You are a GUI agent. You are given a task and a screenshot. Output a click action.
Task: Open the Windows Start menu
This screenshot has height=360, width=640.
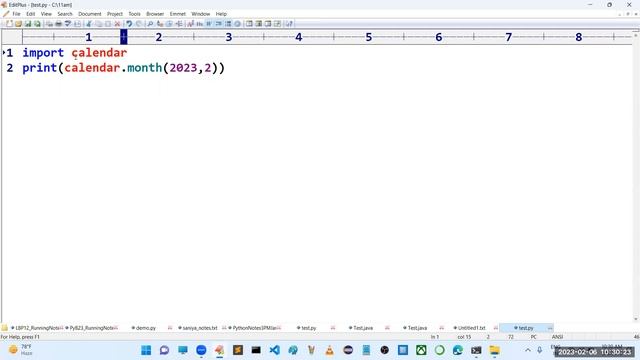pyautogui.click(x=146, y=350)
